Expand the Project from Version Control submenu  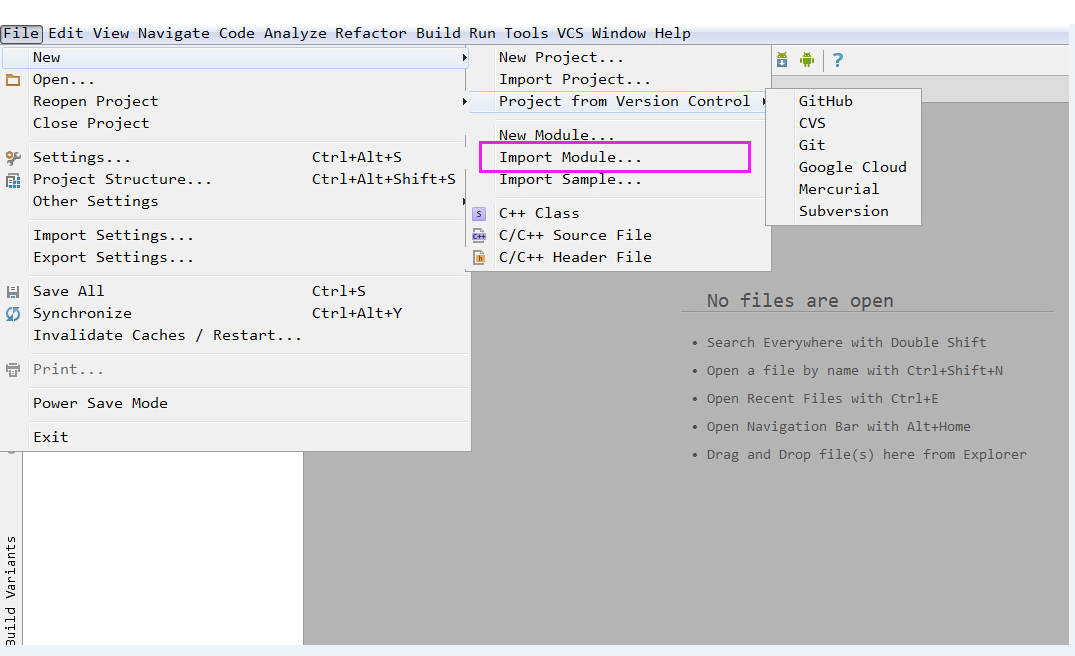click(763, 101)
